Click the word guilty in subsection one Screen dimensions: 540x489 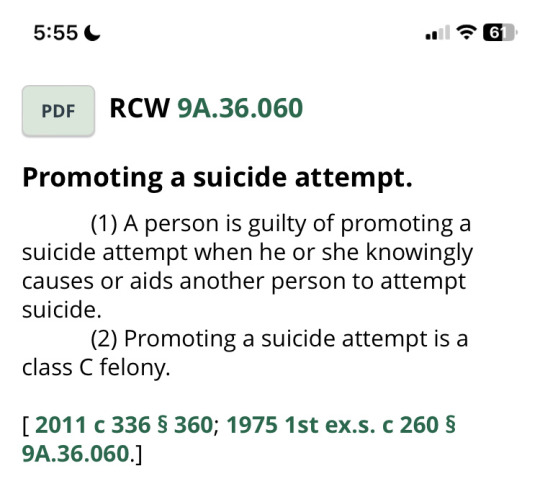coord(277,225)
